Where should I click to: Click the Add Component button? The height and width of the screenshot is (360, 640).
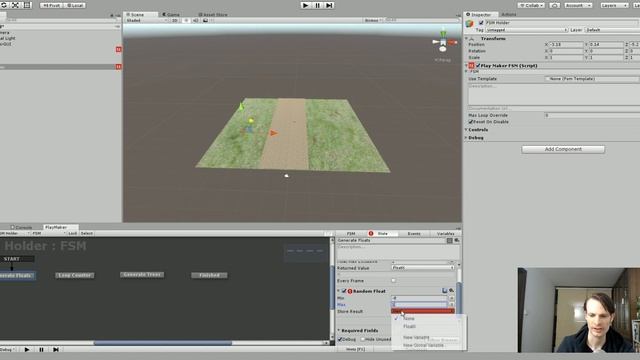coord(563,149)
